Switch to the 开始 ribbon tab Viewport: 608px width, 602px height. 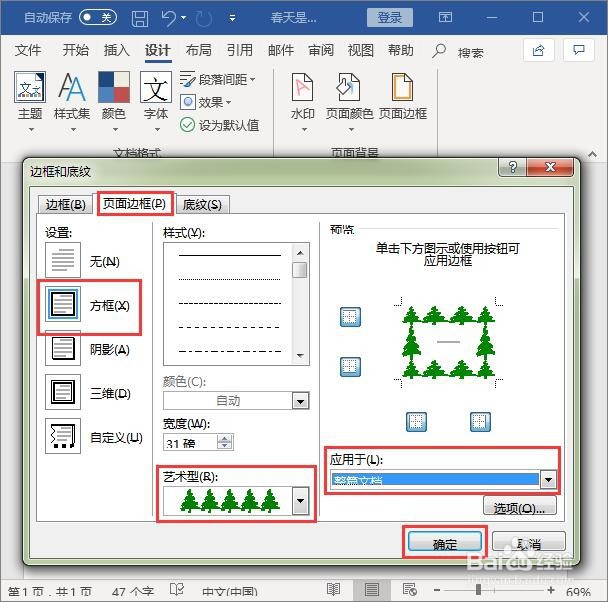click(x=76, y=50)
